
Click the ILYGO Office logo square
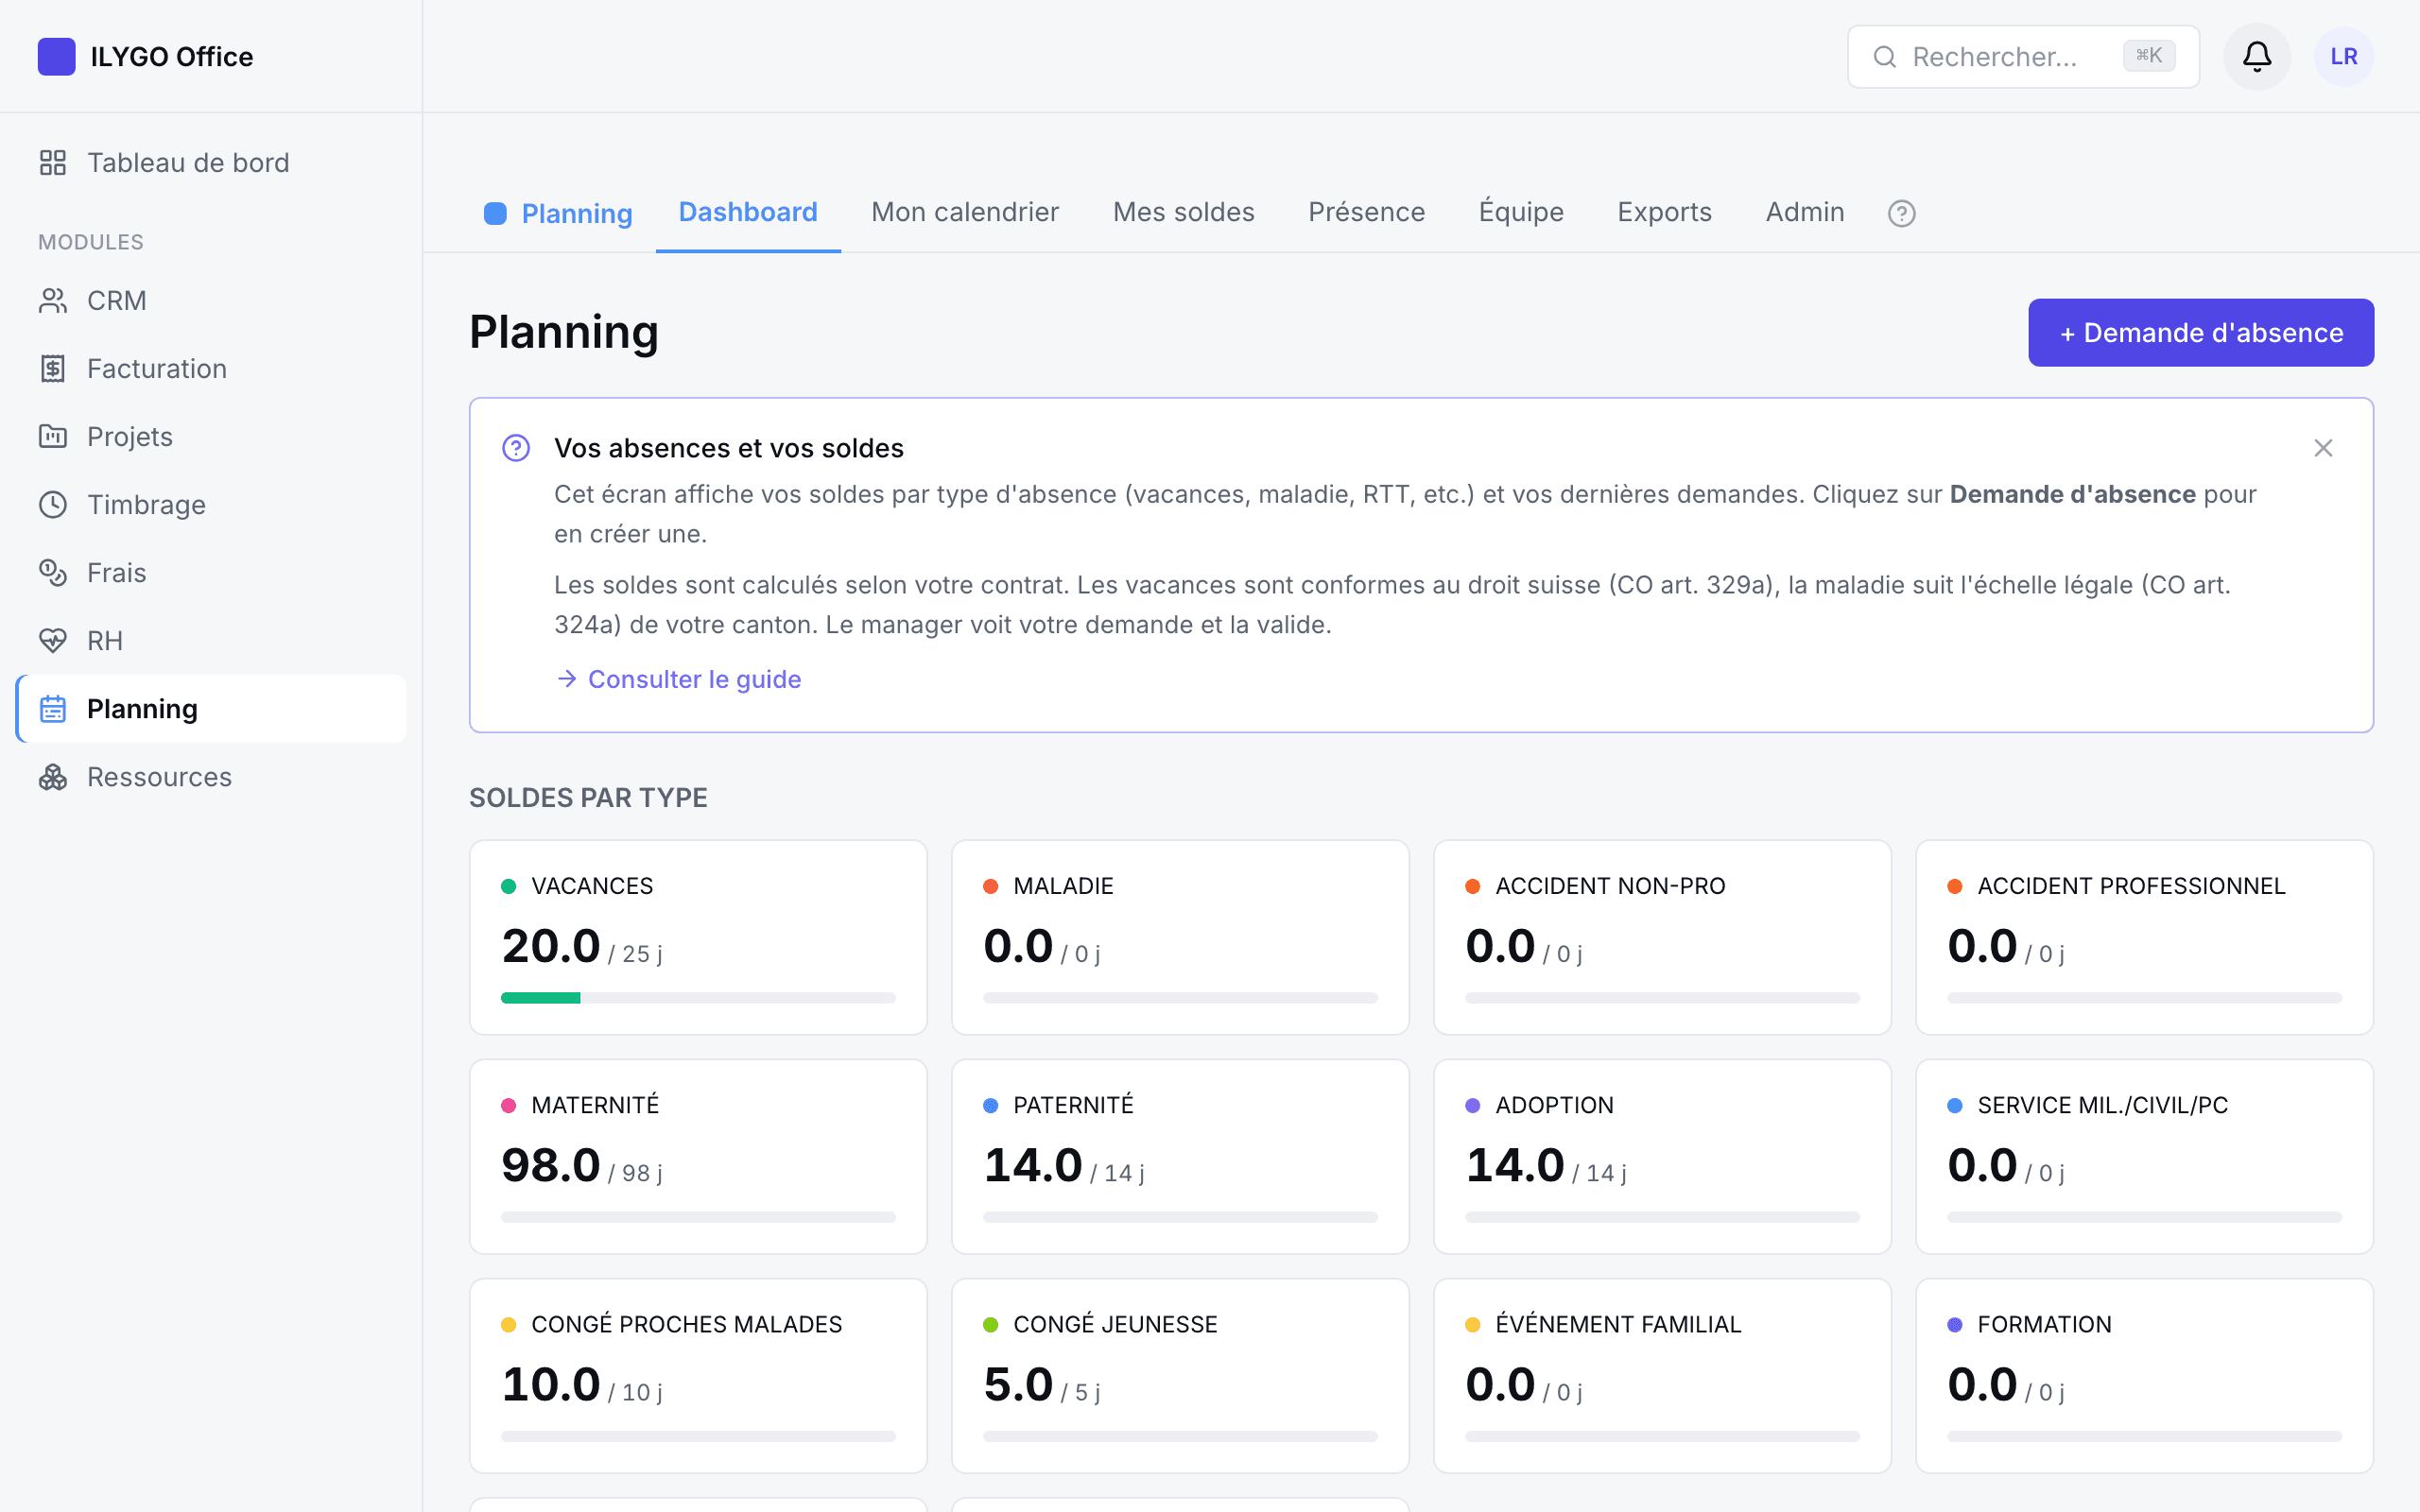(56, 56)
